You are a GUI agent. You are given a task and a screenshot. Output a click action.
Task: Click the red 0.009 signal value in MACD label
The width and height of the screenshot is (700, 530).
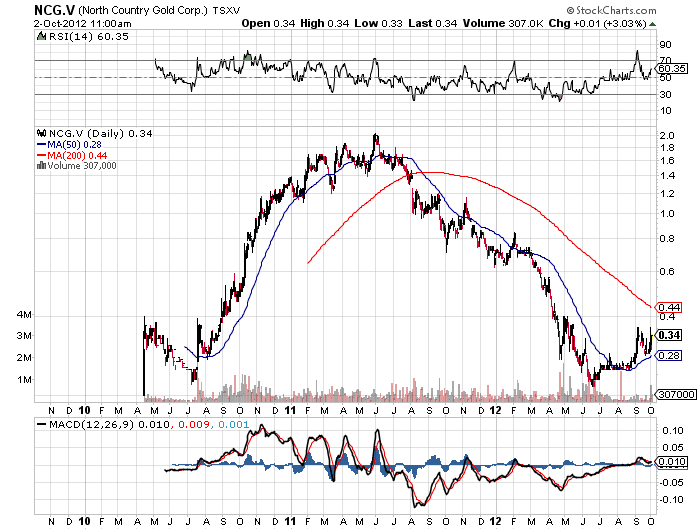point(194,424)
